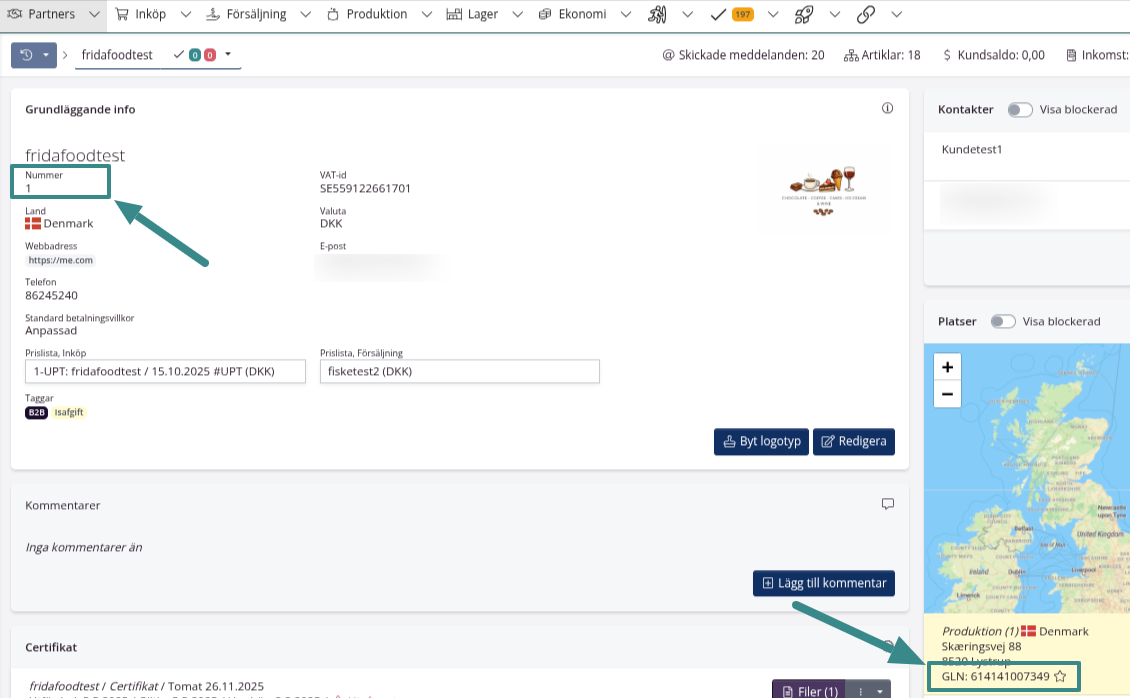Open the history dropdown button
The image size is (1130, 698).
(34, 55)
